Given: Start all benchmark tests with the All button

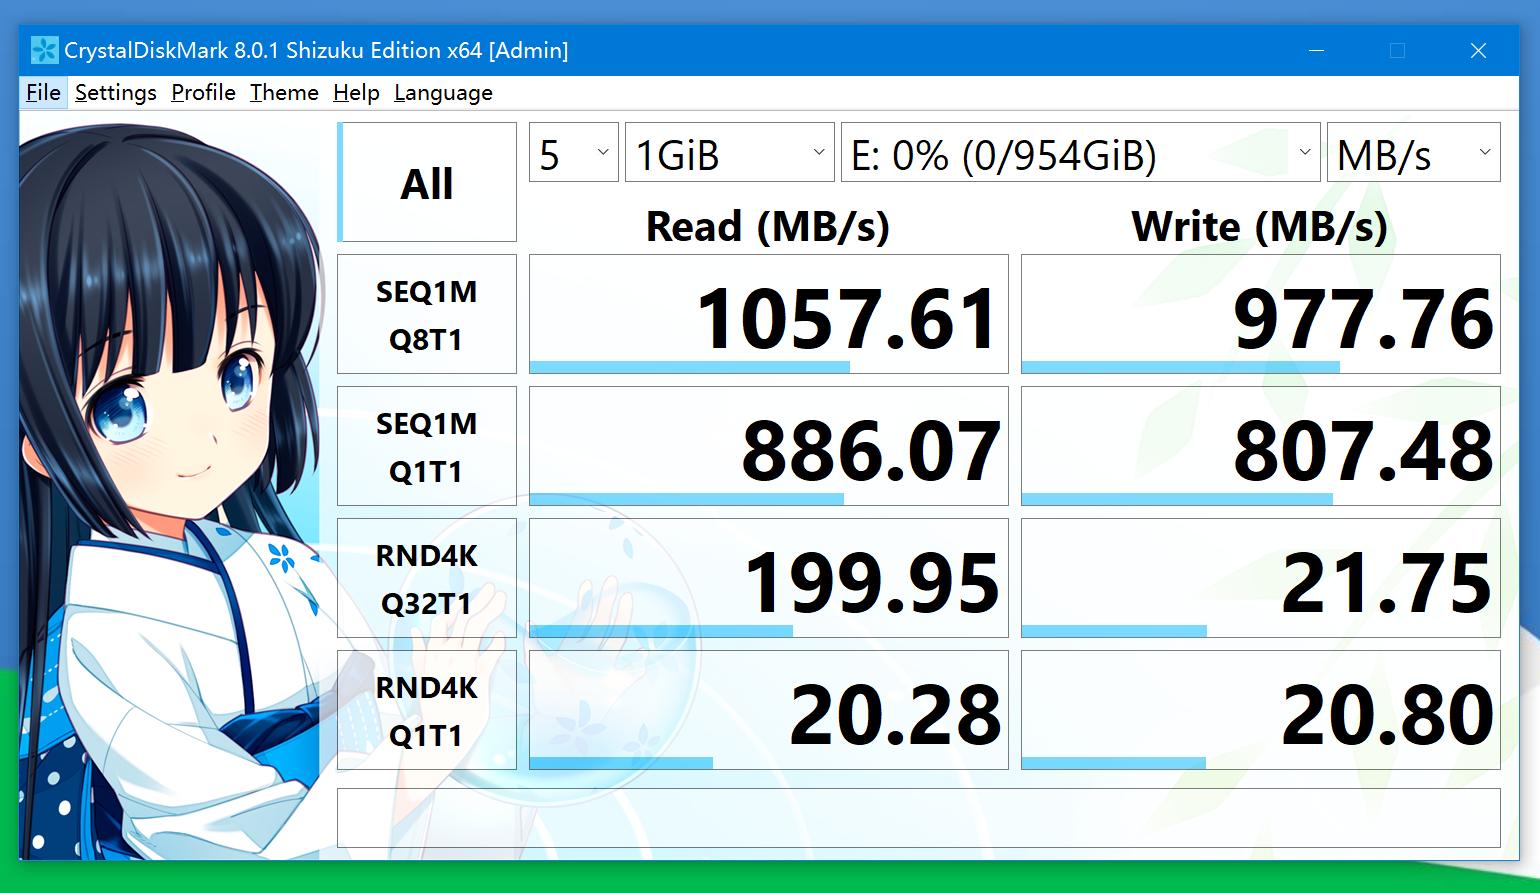Looking at the screenshot, I should tap(426, 182).
